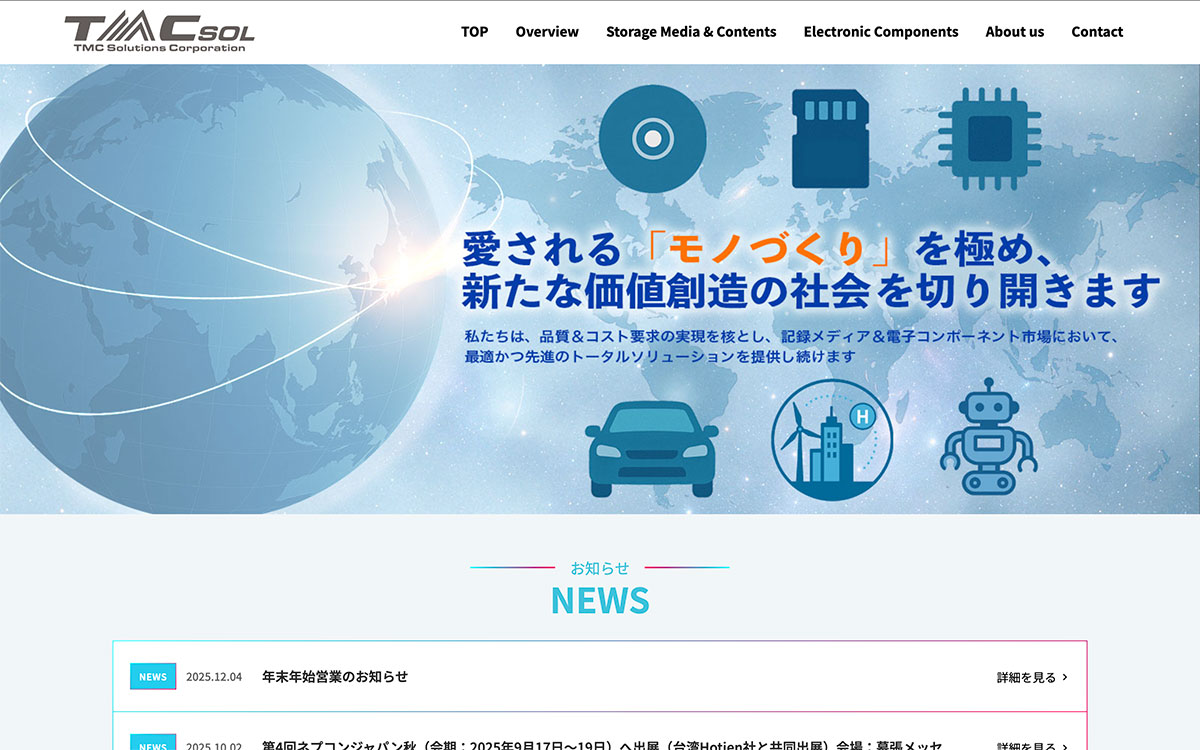This screenshot has height=750, width=1200.
Task: Click the optical disc icon
Action: tap(653, 138)
